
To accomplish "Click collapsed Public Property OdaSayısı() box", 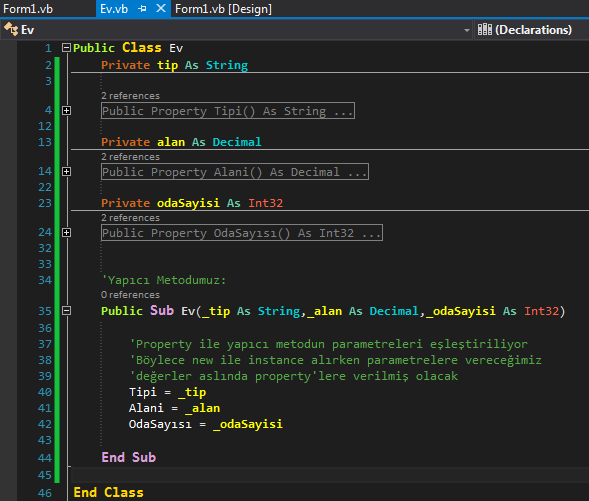I will click(242, 233).
